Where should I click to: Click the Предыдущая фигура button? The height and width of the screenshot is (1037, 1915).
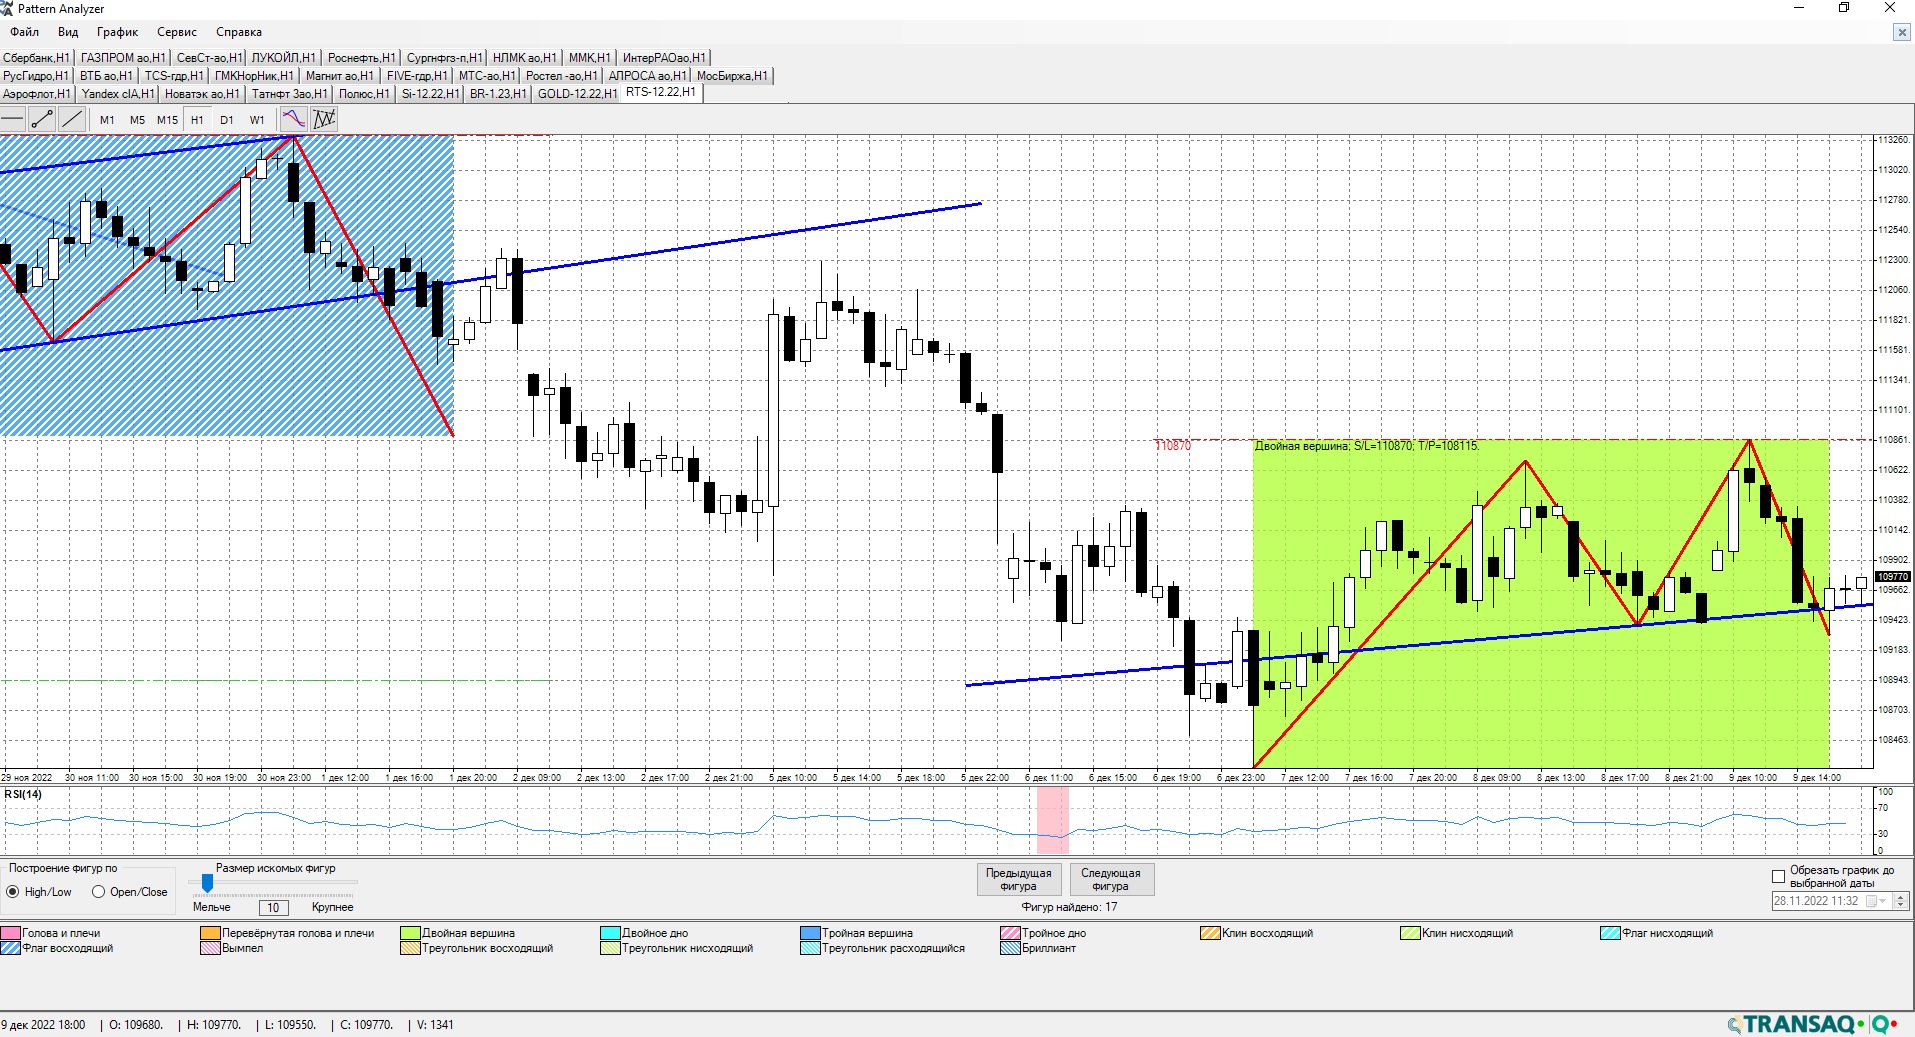tap(1018, 880)
